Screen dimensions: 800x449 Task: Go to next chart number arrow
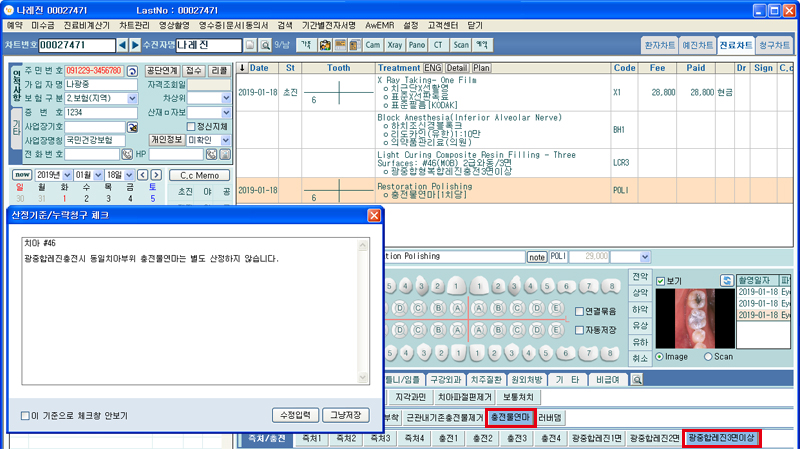click(x=136, y=46)
